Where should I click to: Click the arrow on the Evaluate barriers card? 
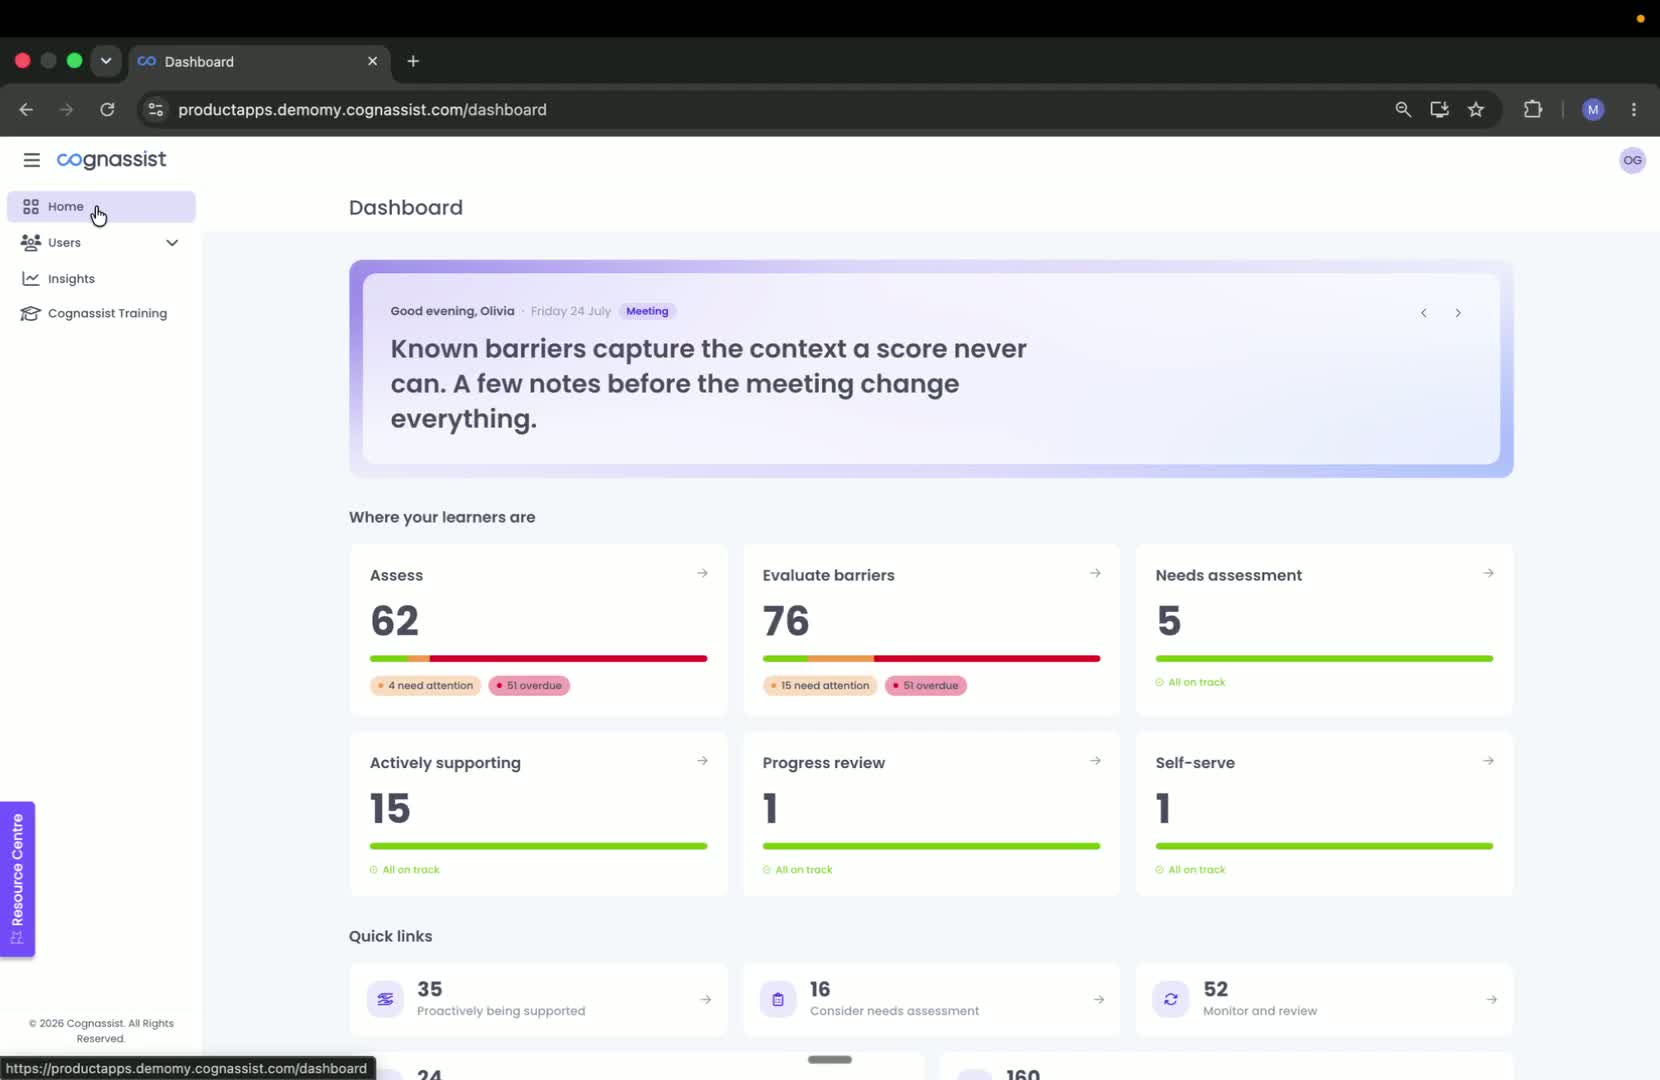tap(1095, 573)
